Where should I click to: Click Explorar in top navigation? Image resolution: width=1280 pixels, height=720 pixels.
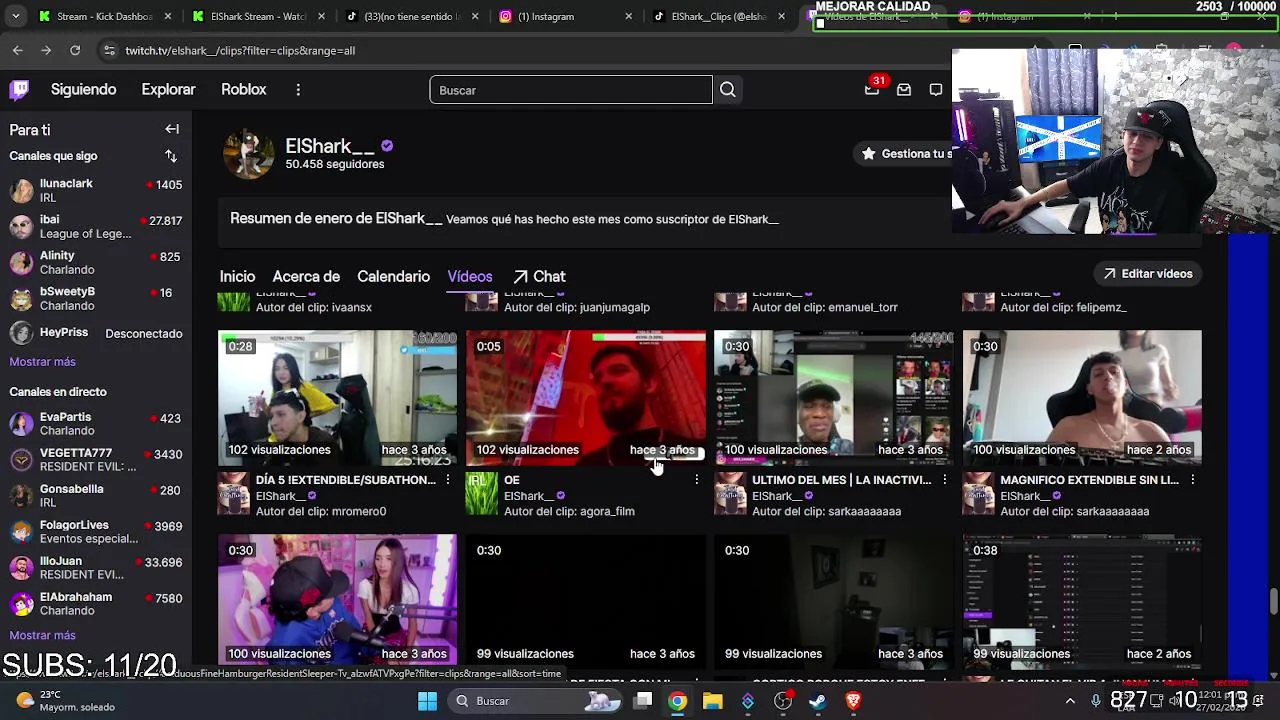[x=168, y=90]
